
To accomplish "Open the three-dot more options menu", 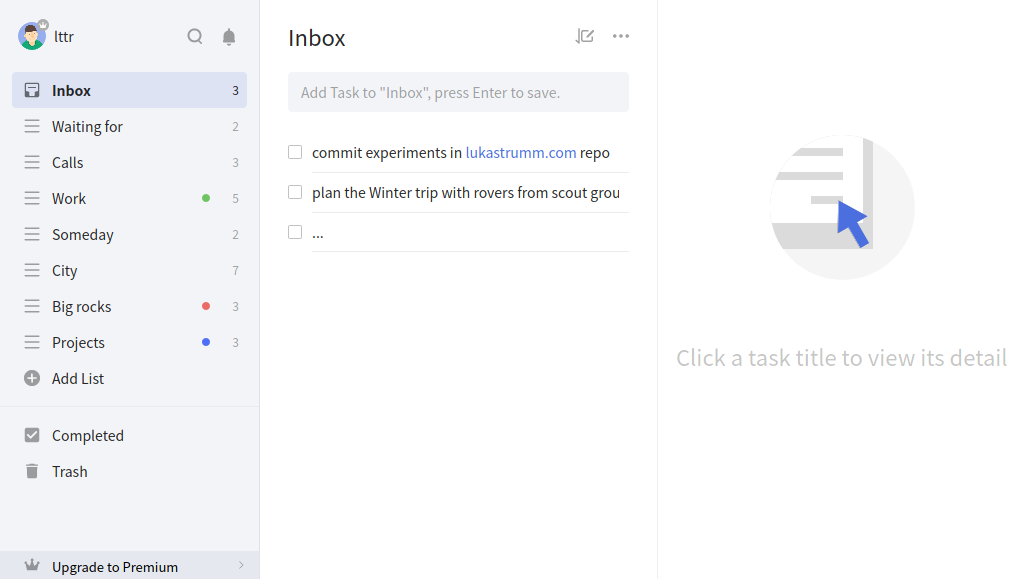I will (x=621, y=36).
